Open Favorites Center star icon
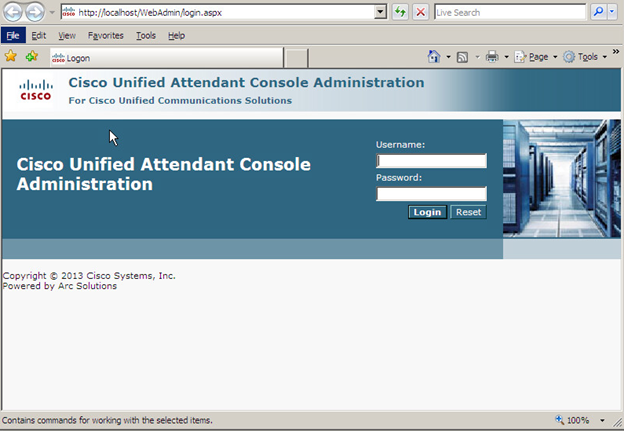The width and height of the screenshot is (624, 432). click(11, 56)
